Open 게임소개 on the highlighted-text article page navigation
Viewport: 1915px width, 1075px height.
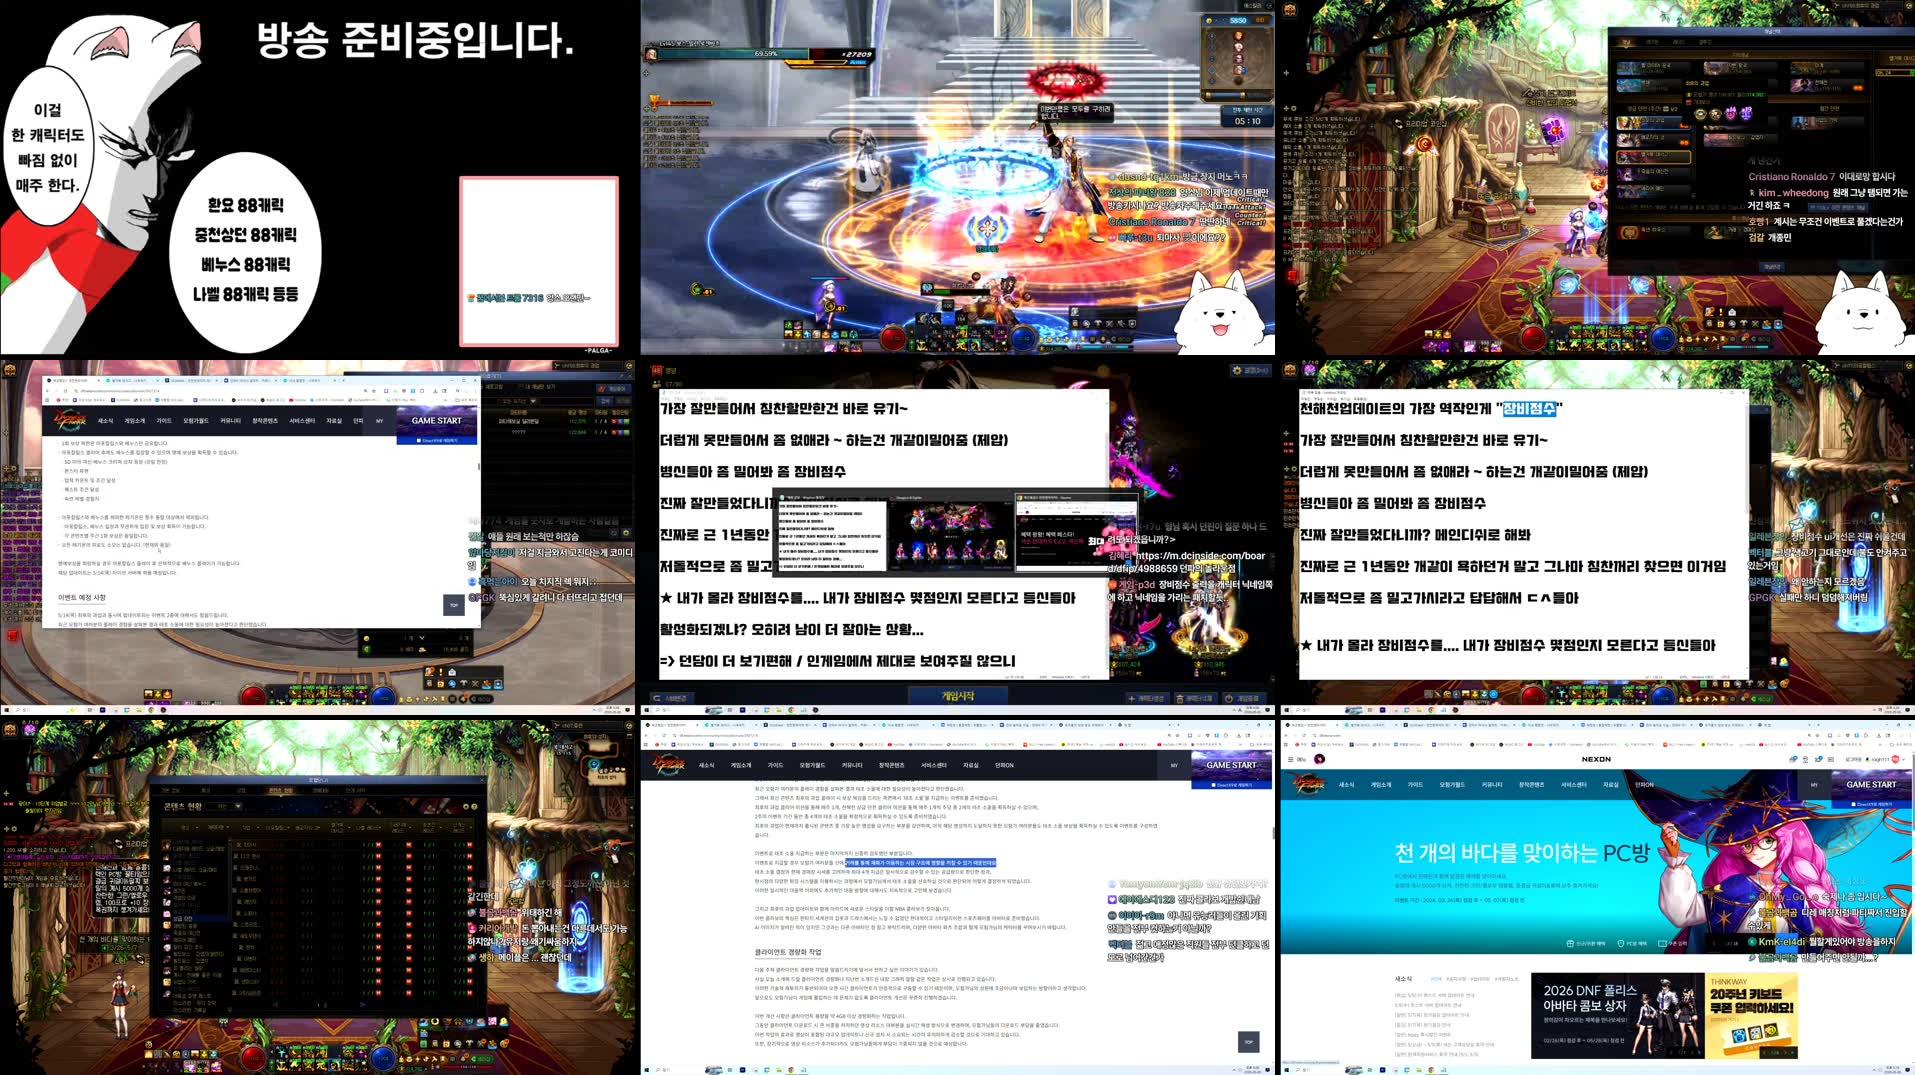(x=740, y=765)
